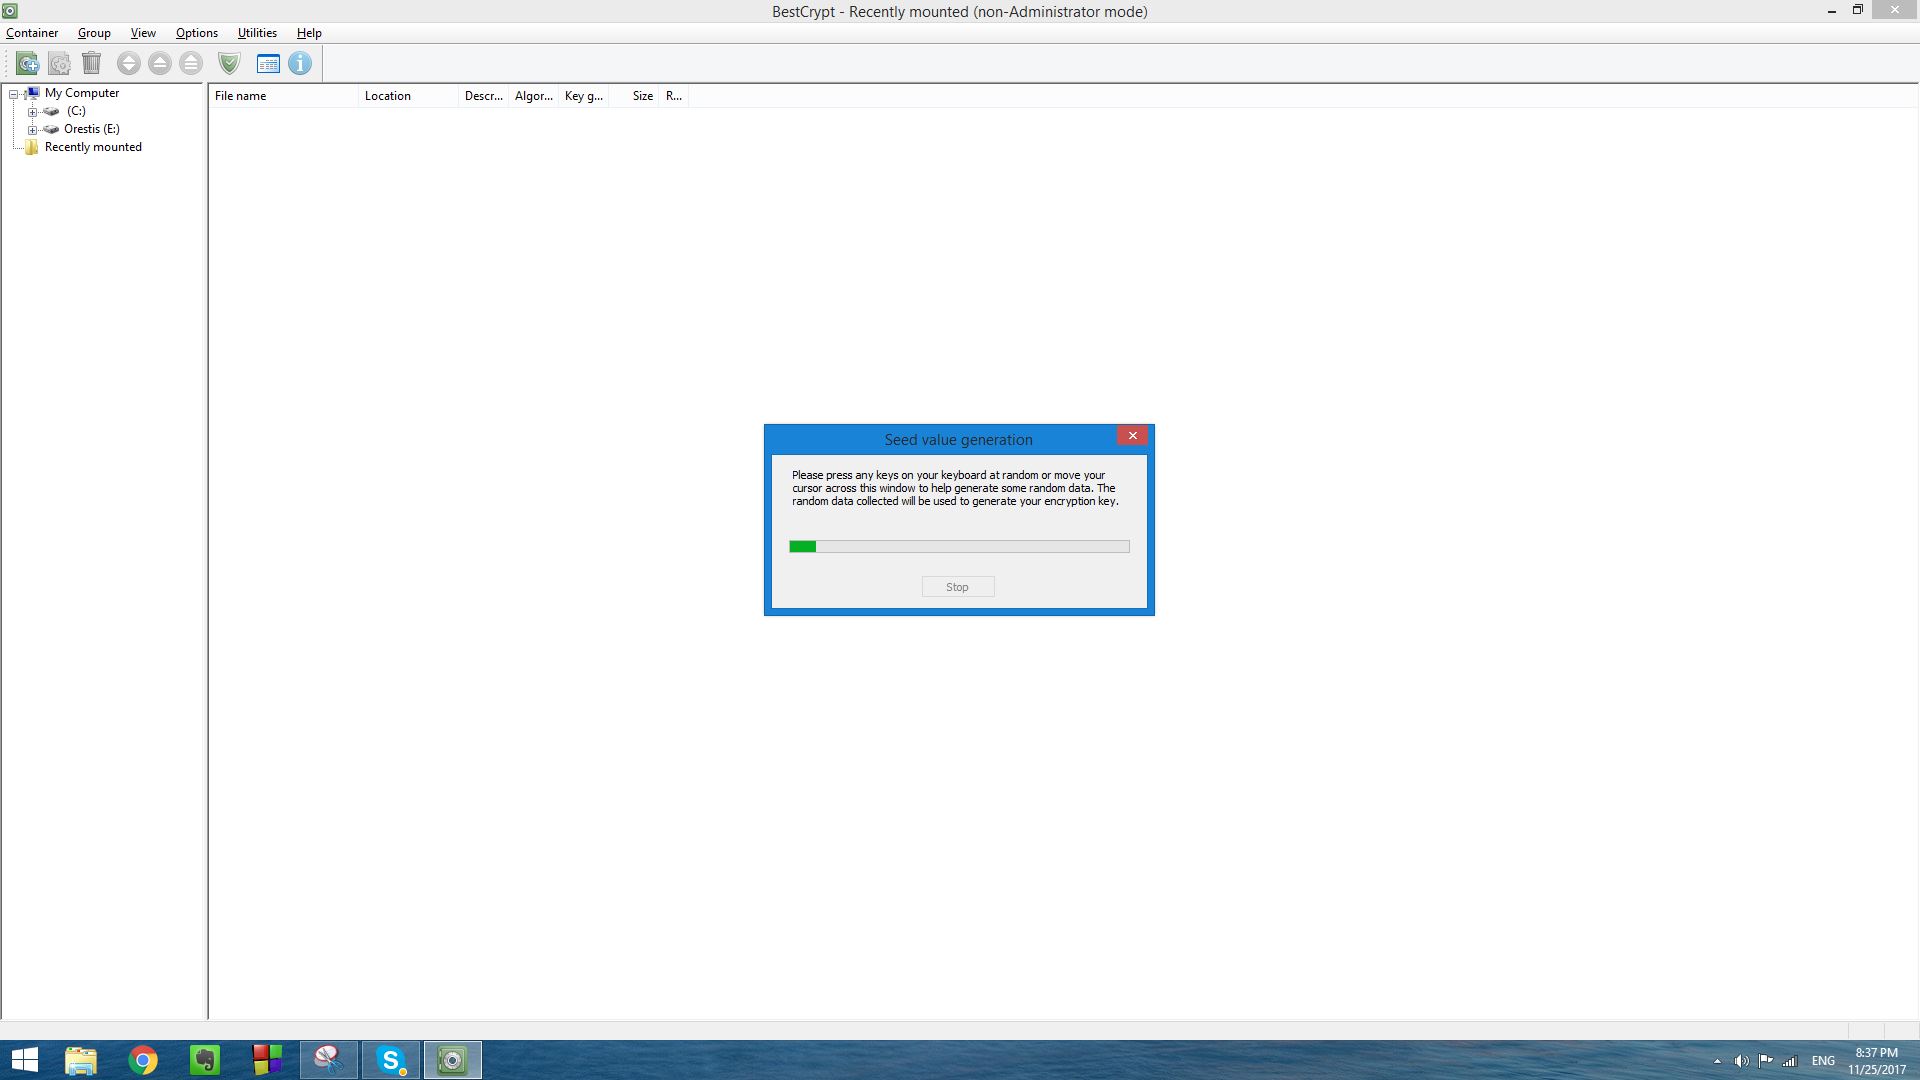
Task: Open the Options menu
Action: (x=197, y=33)
